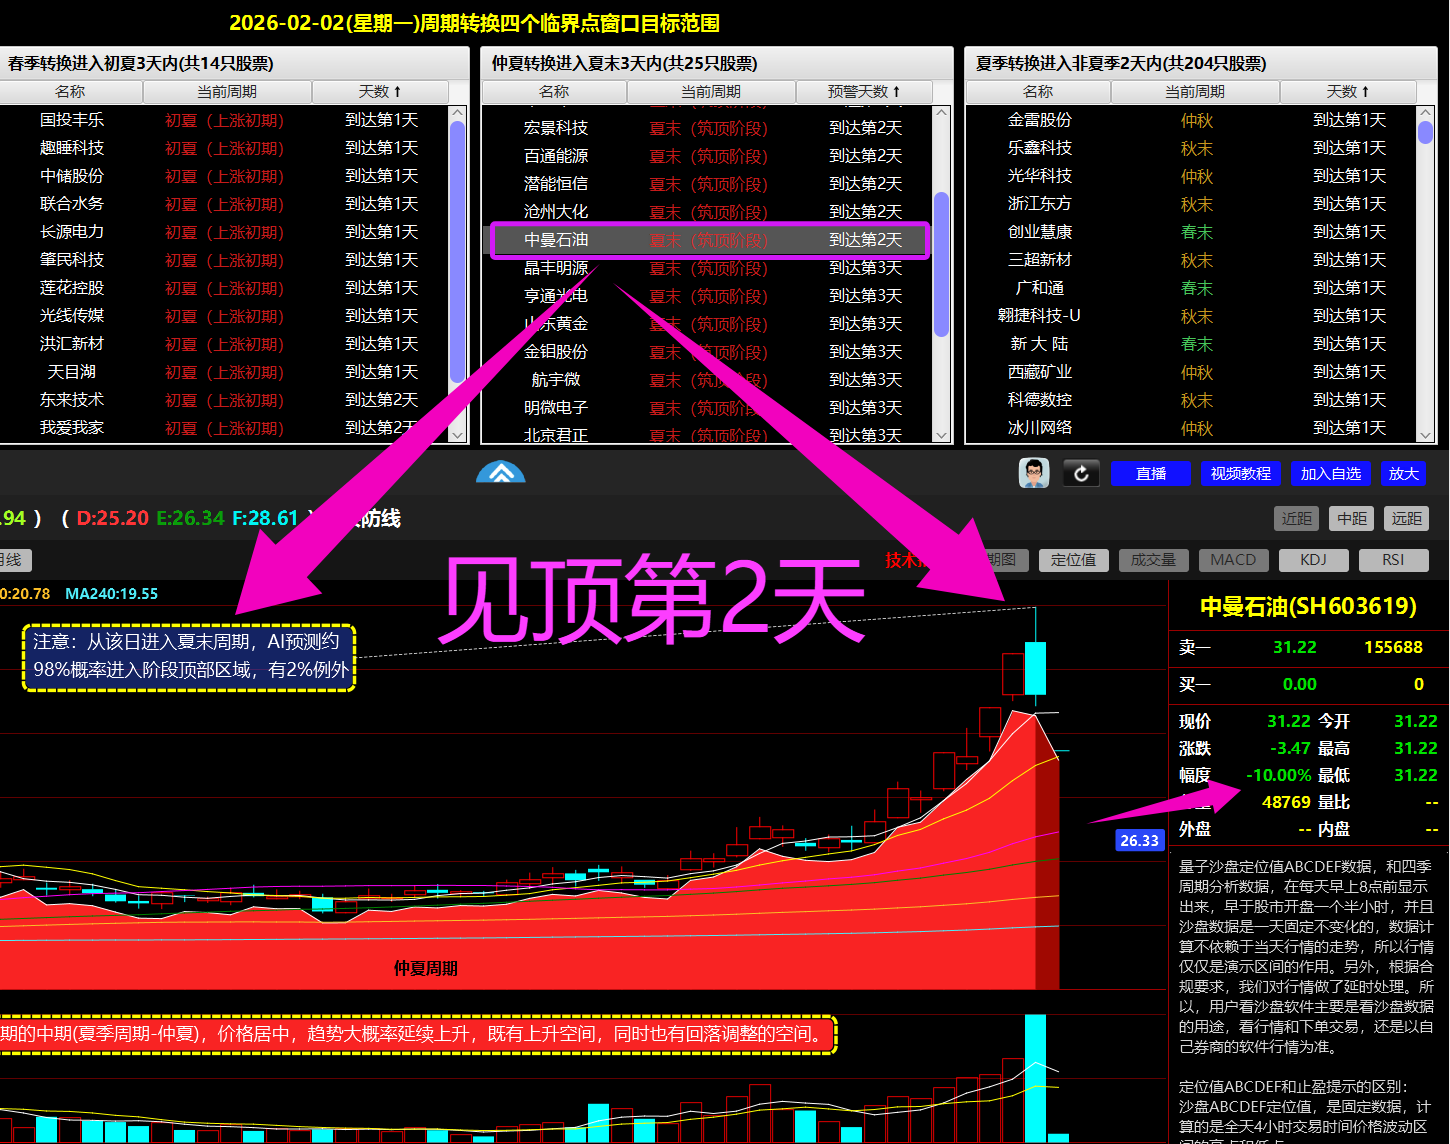
Task: Switch to the 定位值 tab
Action: (x=1073, y=560)
